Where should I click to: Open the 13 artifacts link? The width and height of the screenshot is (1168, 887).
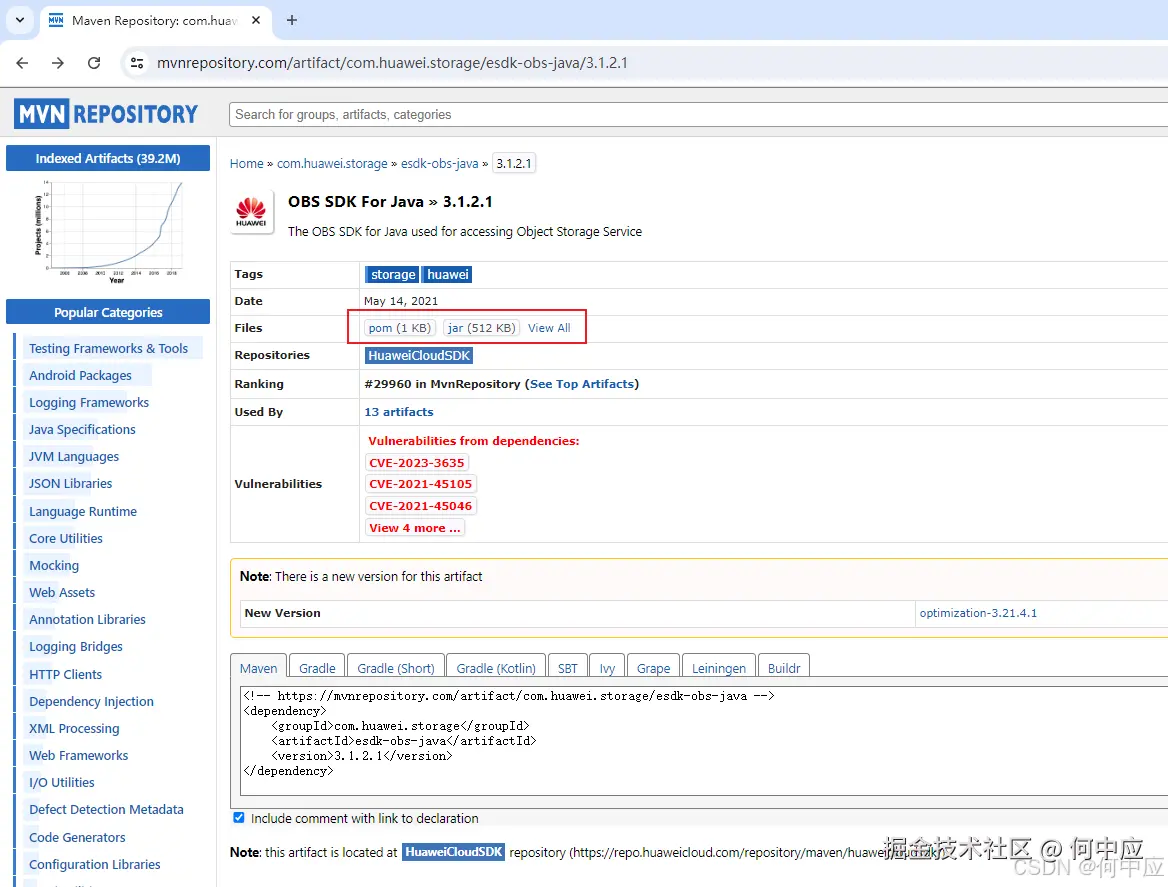point(399,412)
